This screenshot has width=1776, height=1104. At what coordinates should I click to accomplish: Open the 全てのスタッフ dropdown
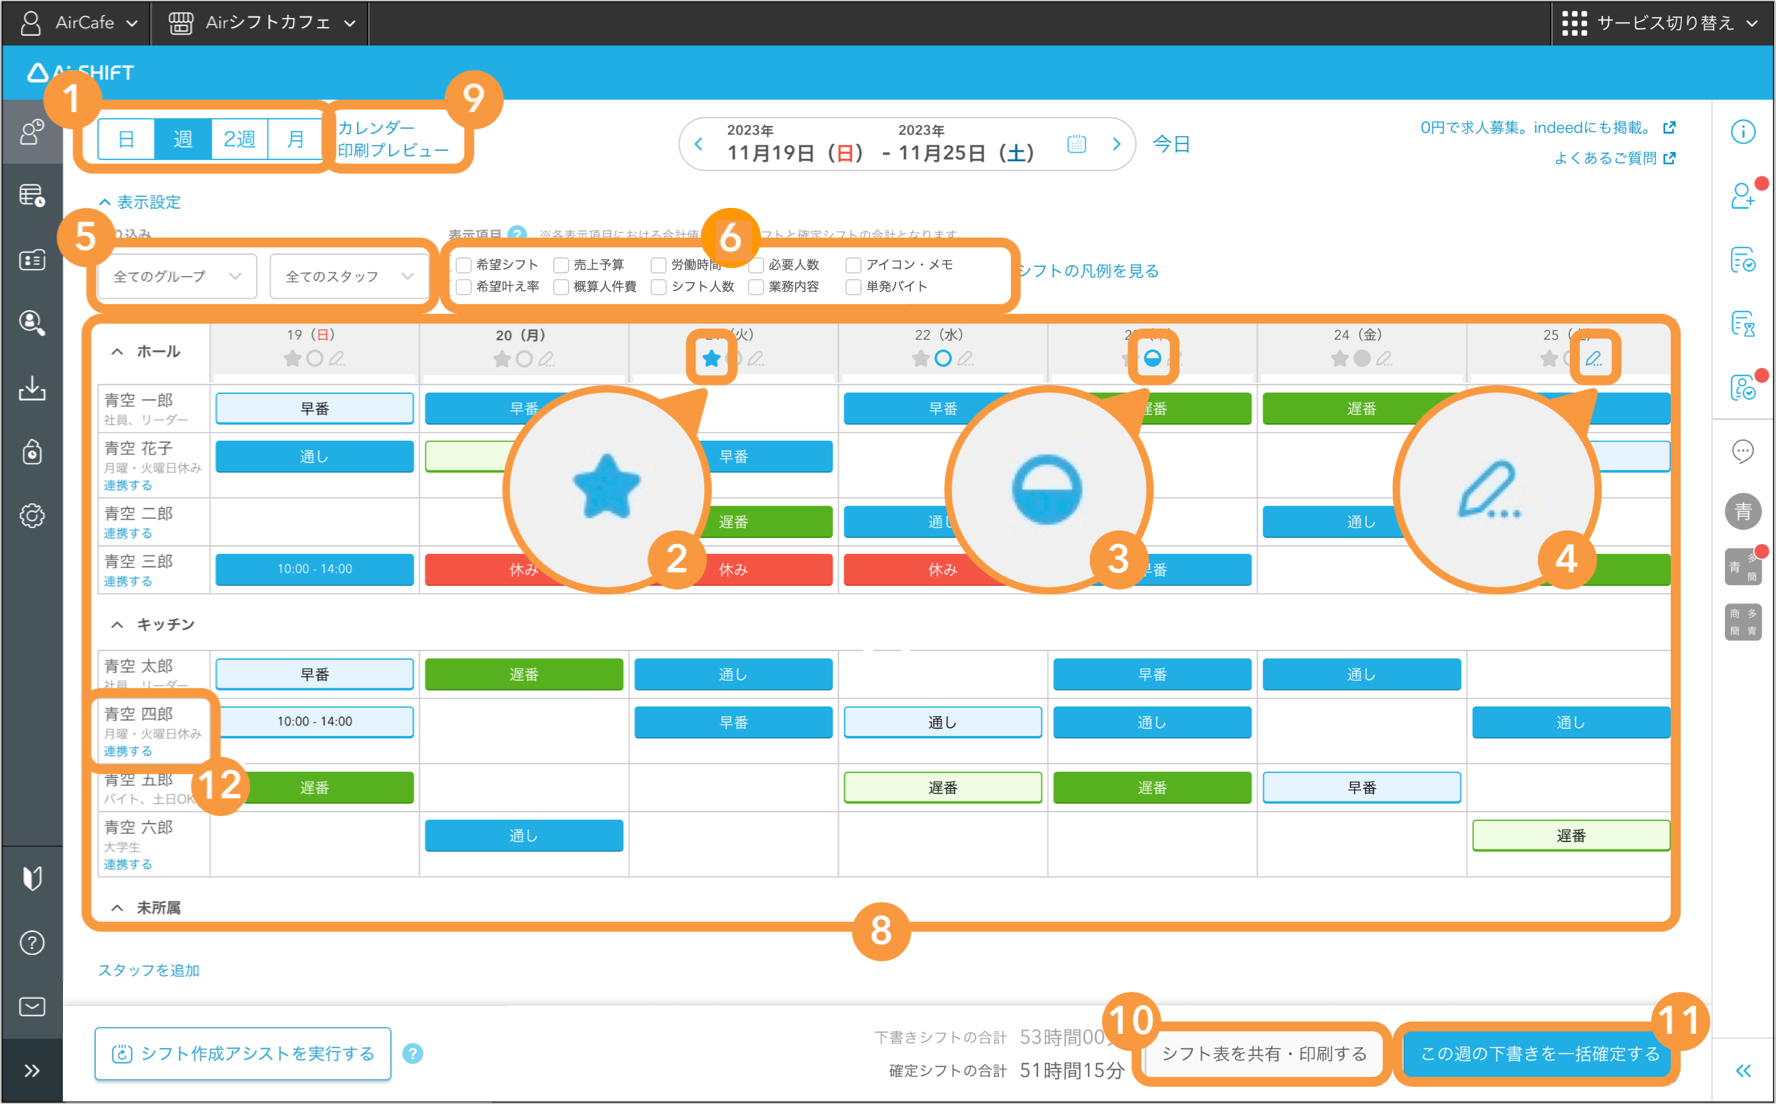349,276
